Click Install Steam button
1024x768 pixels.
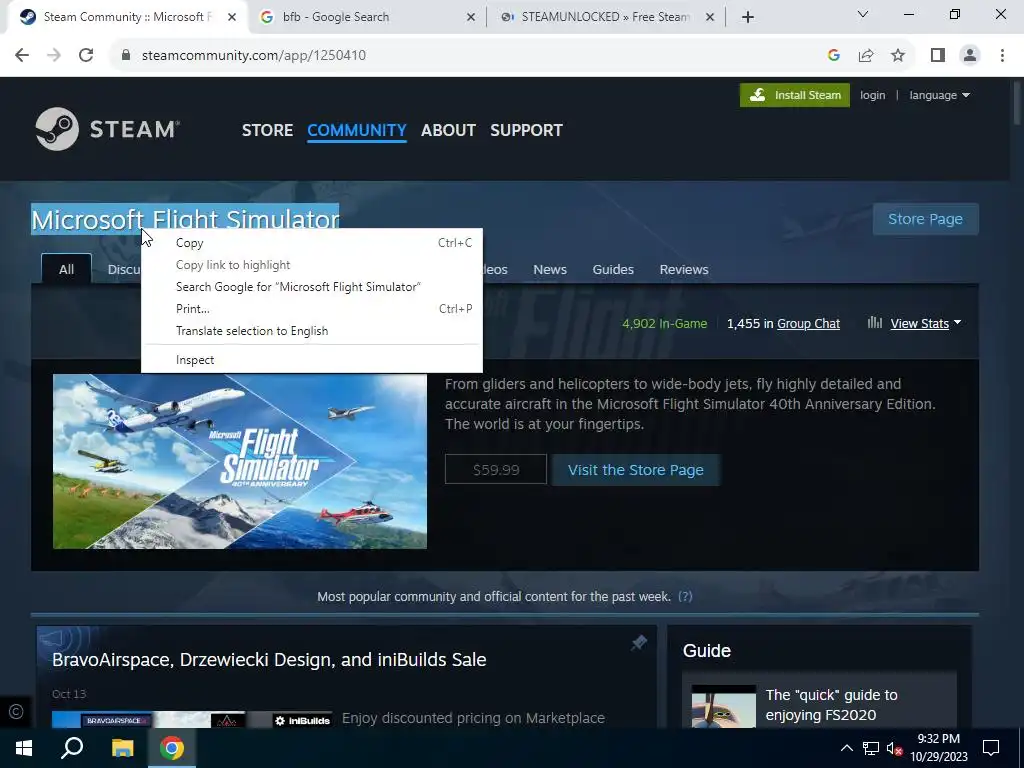pos(795,95)
